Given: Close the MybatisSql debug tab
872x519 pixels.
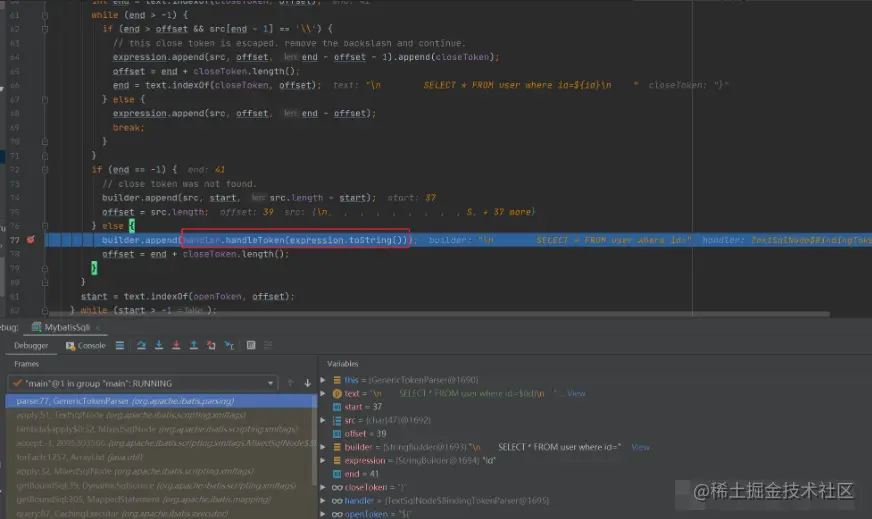Looking at the screenshot, I should [x=98, y=328].
